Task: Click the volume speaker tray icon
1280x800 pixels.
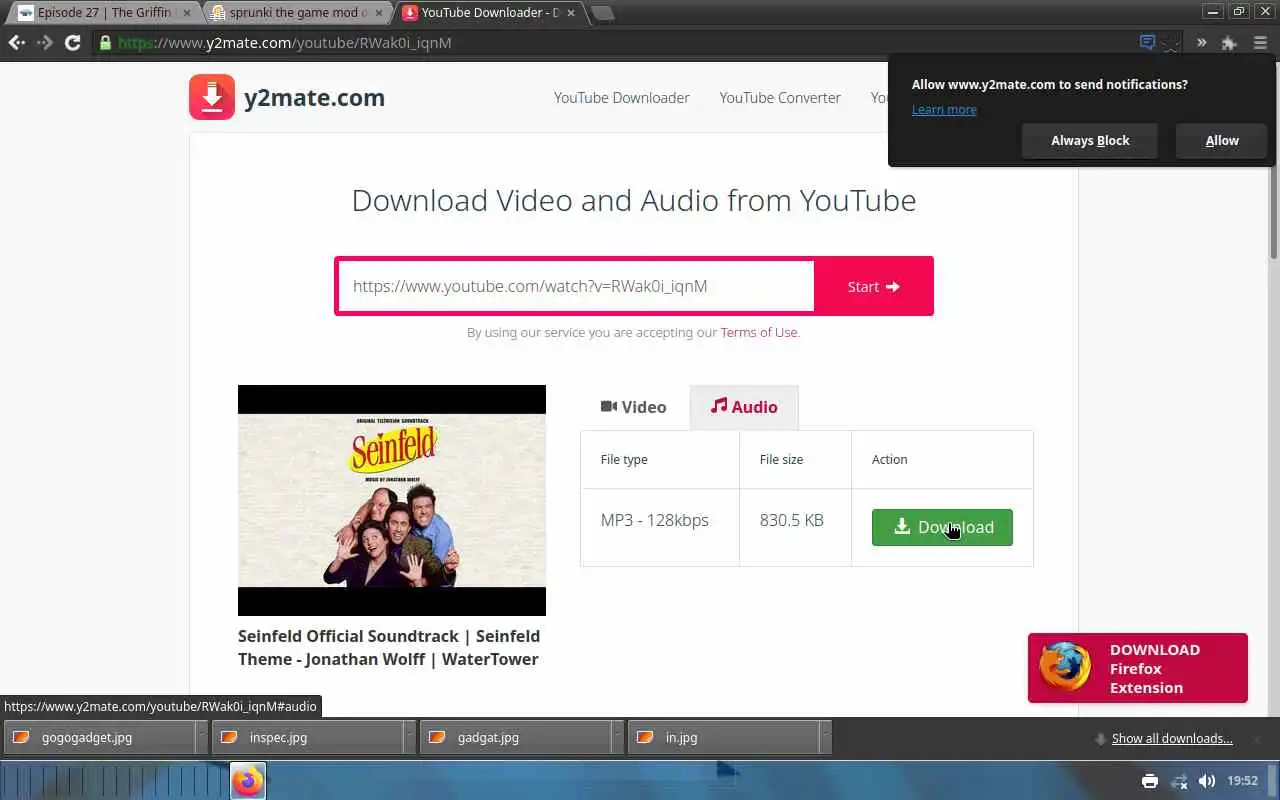Action: (x=1207, y=781)
